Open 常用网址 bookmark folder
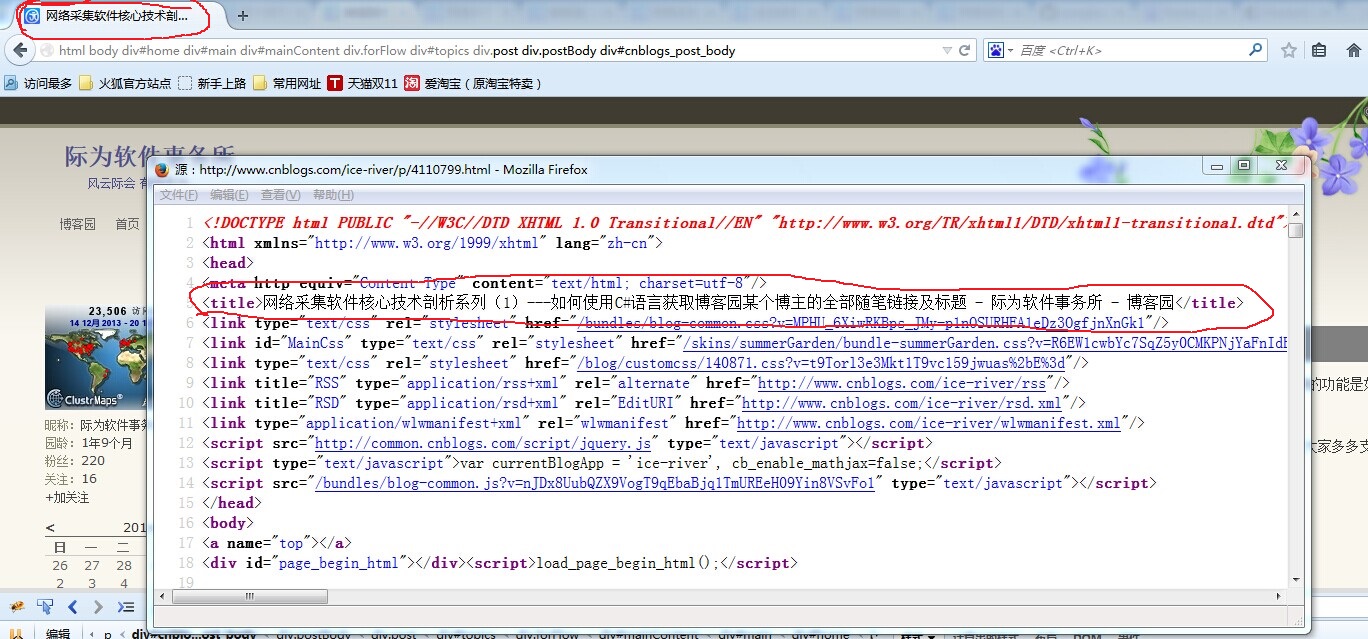Image resolution: width=1368 pixels, height=639 pixels. [287, 84]
